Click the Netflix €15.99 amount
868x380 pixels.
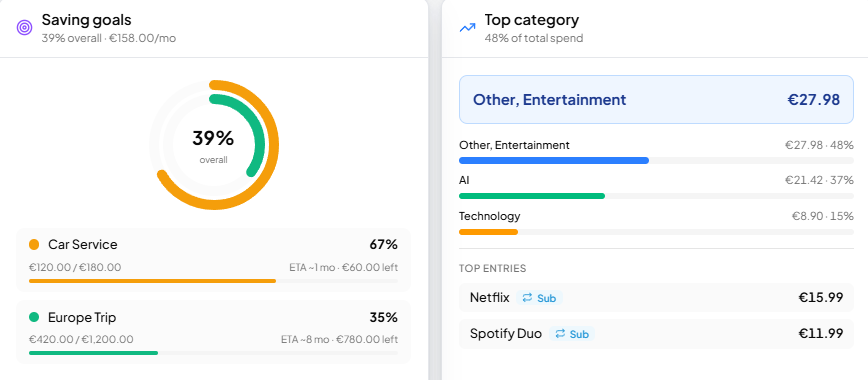click(821, 297)
